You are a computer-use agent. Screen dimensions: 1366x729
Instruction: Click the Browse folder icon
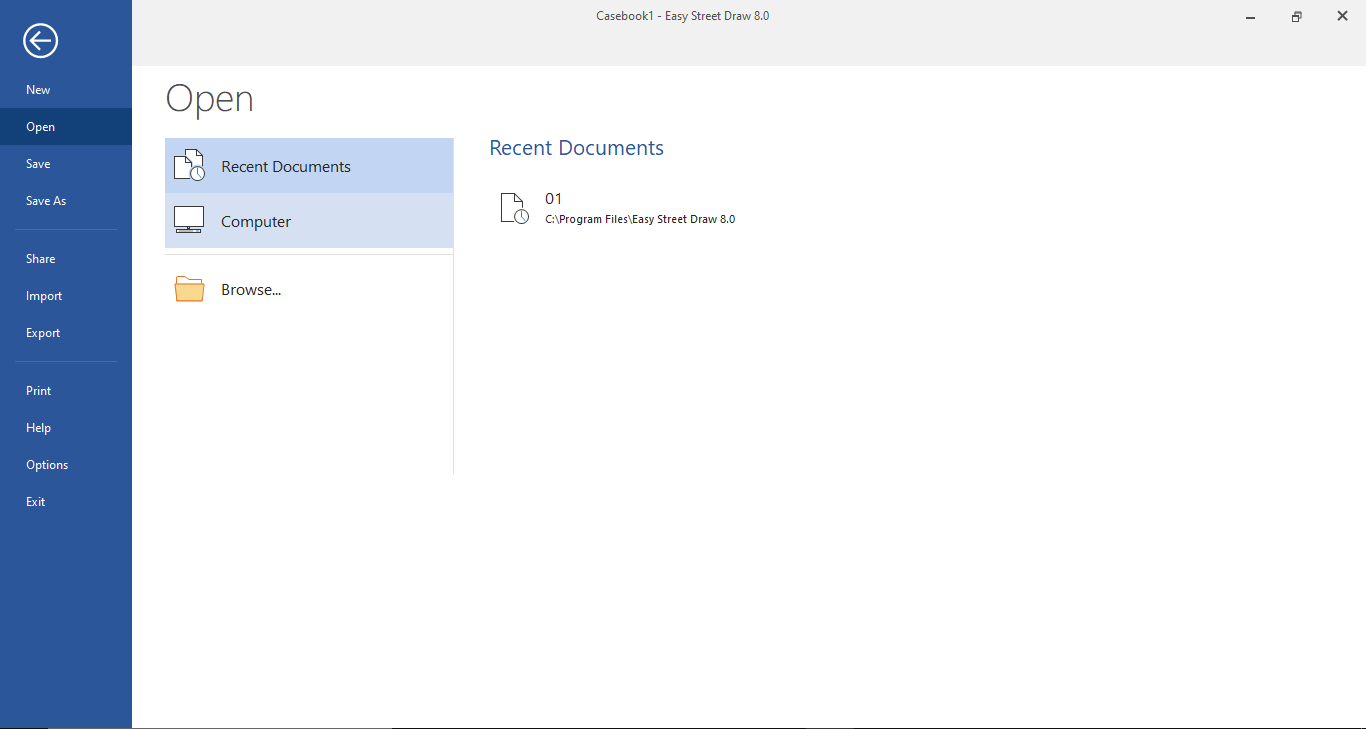click(x=189, y=289)
